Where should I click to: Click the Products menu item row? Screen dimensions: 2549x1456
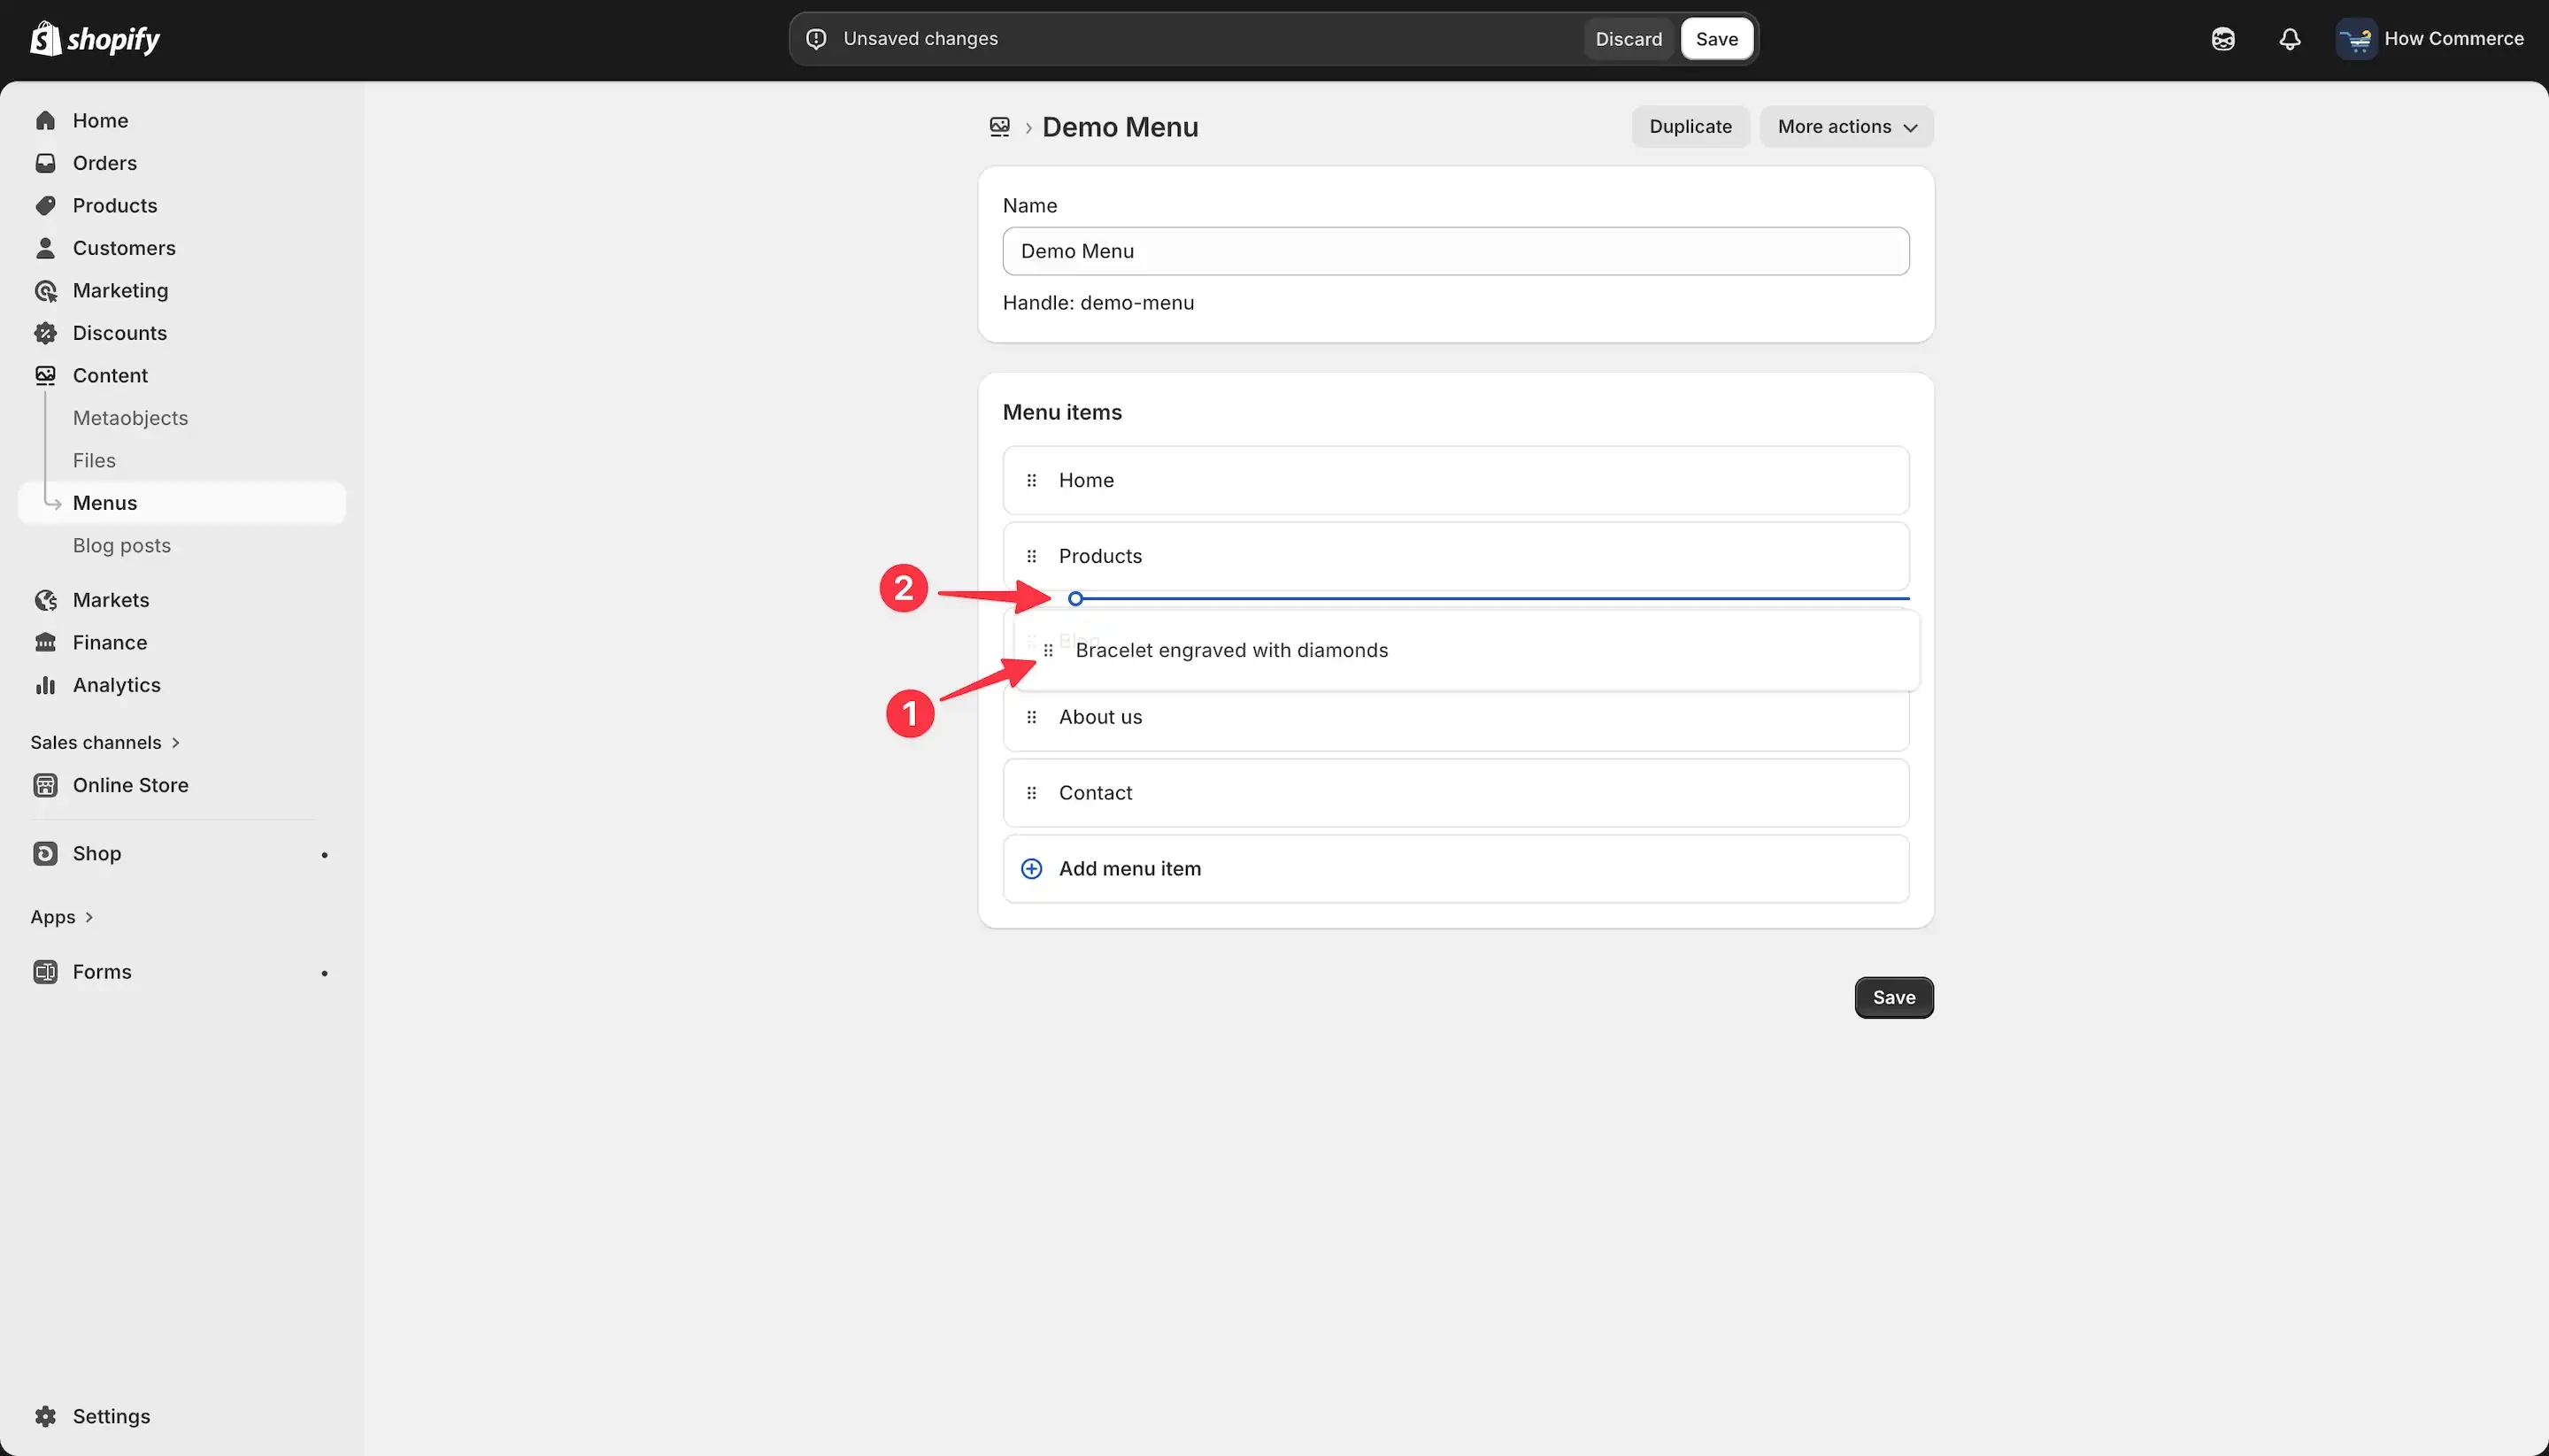(1455, 556)
